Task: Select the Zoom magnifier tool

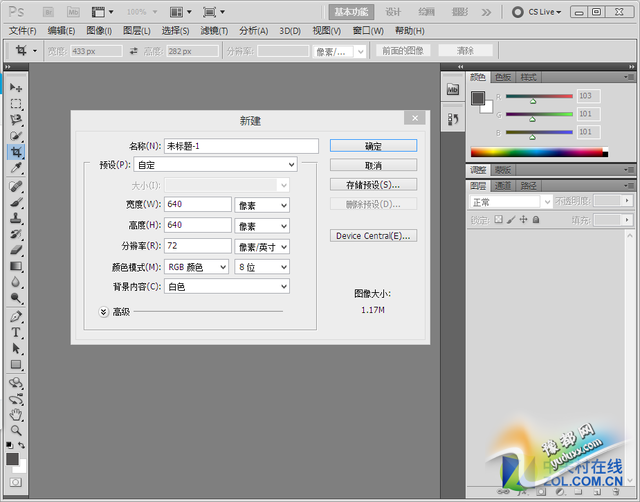Action: pos(16,430)
